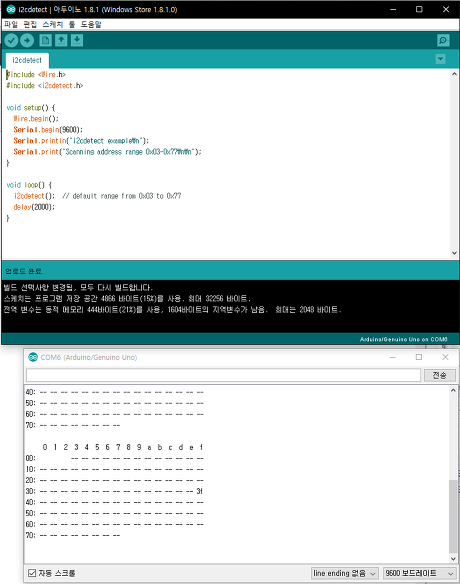Focus the serial monitor input field
The image size is (460, 584).
click(223, 375)
